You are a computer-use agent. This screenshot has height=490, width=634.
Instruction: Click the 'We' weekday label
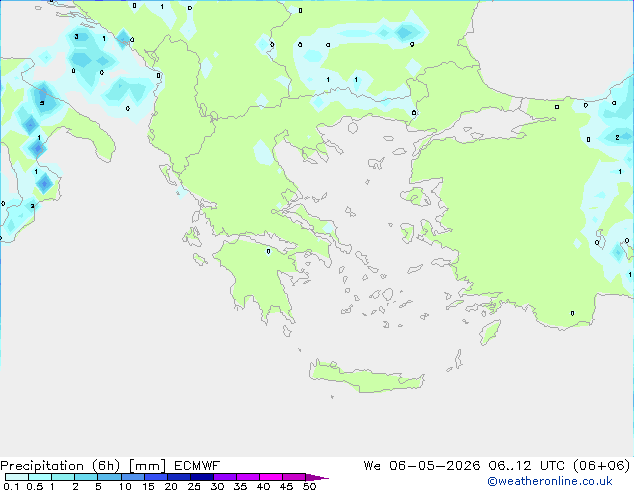point(372,465)
